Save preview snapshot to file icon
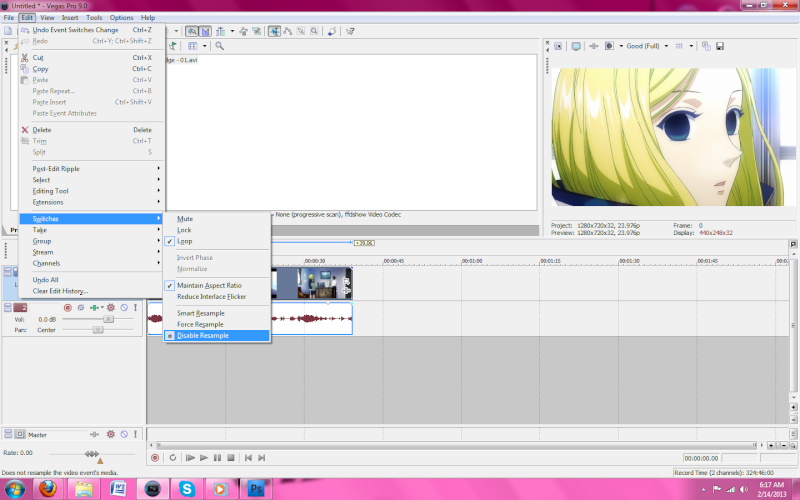The image size is (800, 500). click(x=720, y=46)
